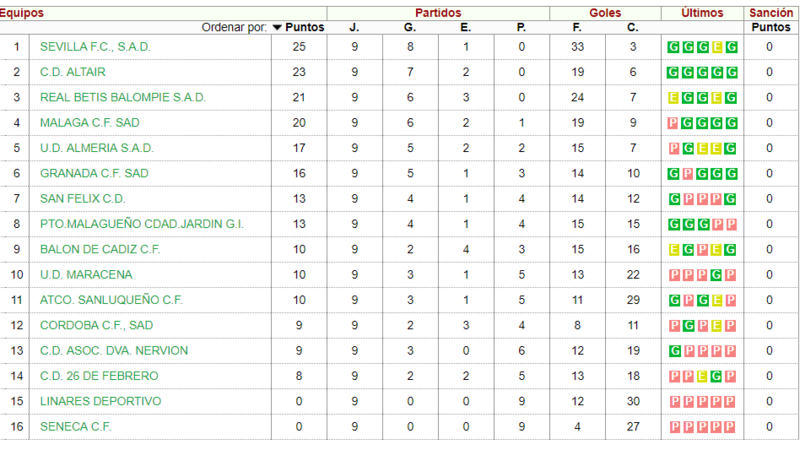Click Granada C.F.'s pink P loss badge

click(x=688, y=174)
